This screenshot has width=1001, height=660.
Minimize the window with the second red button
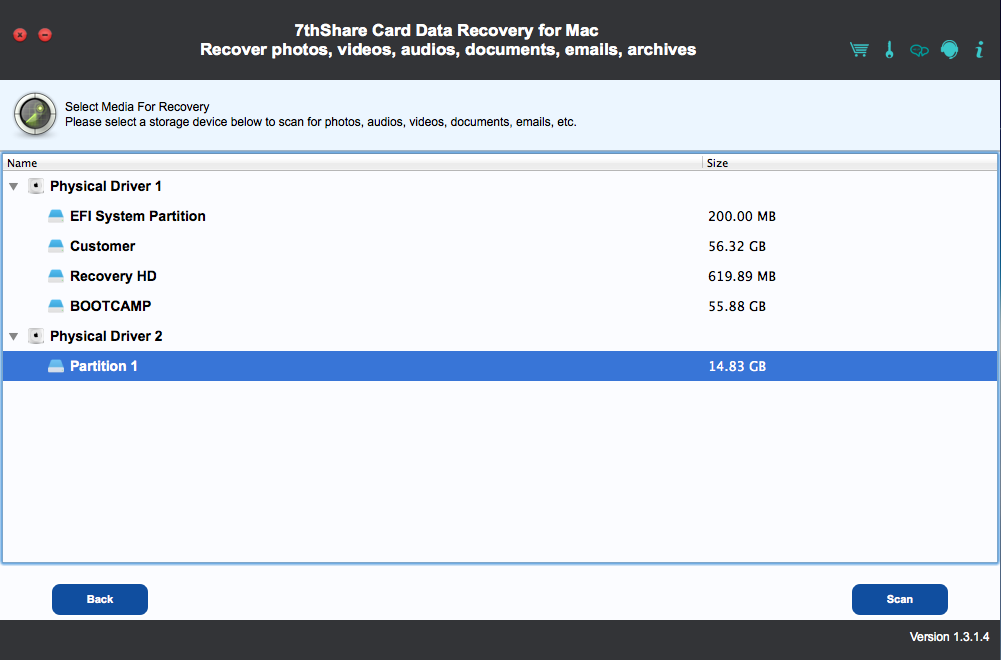45,35
